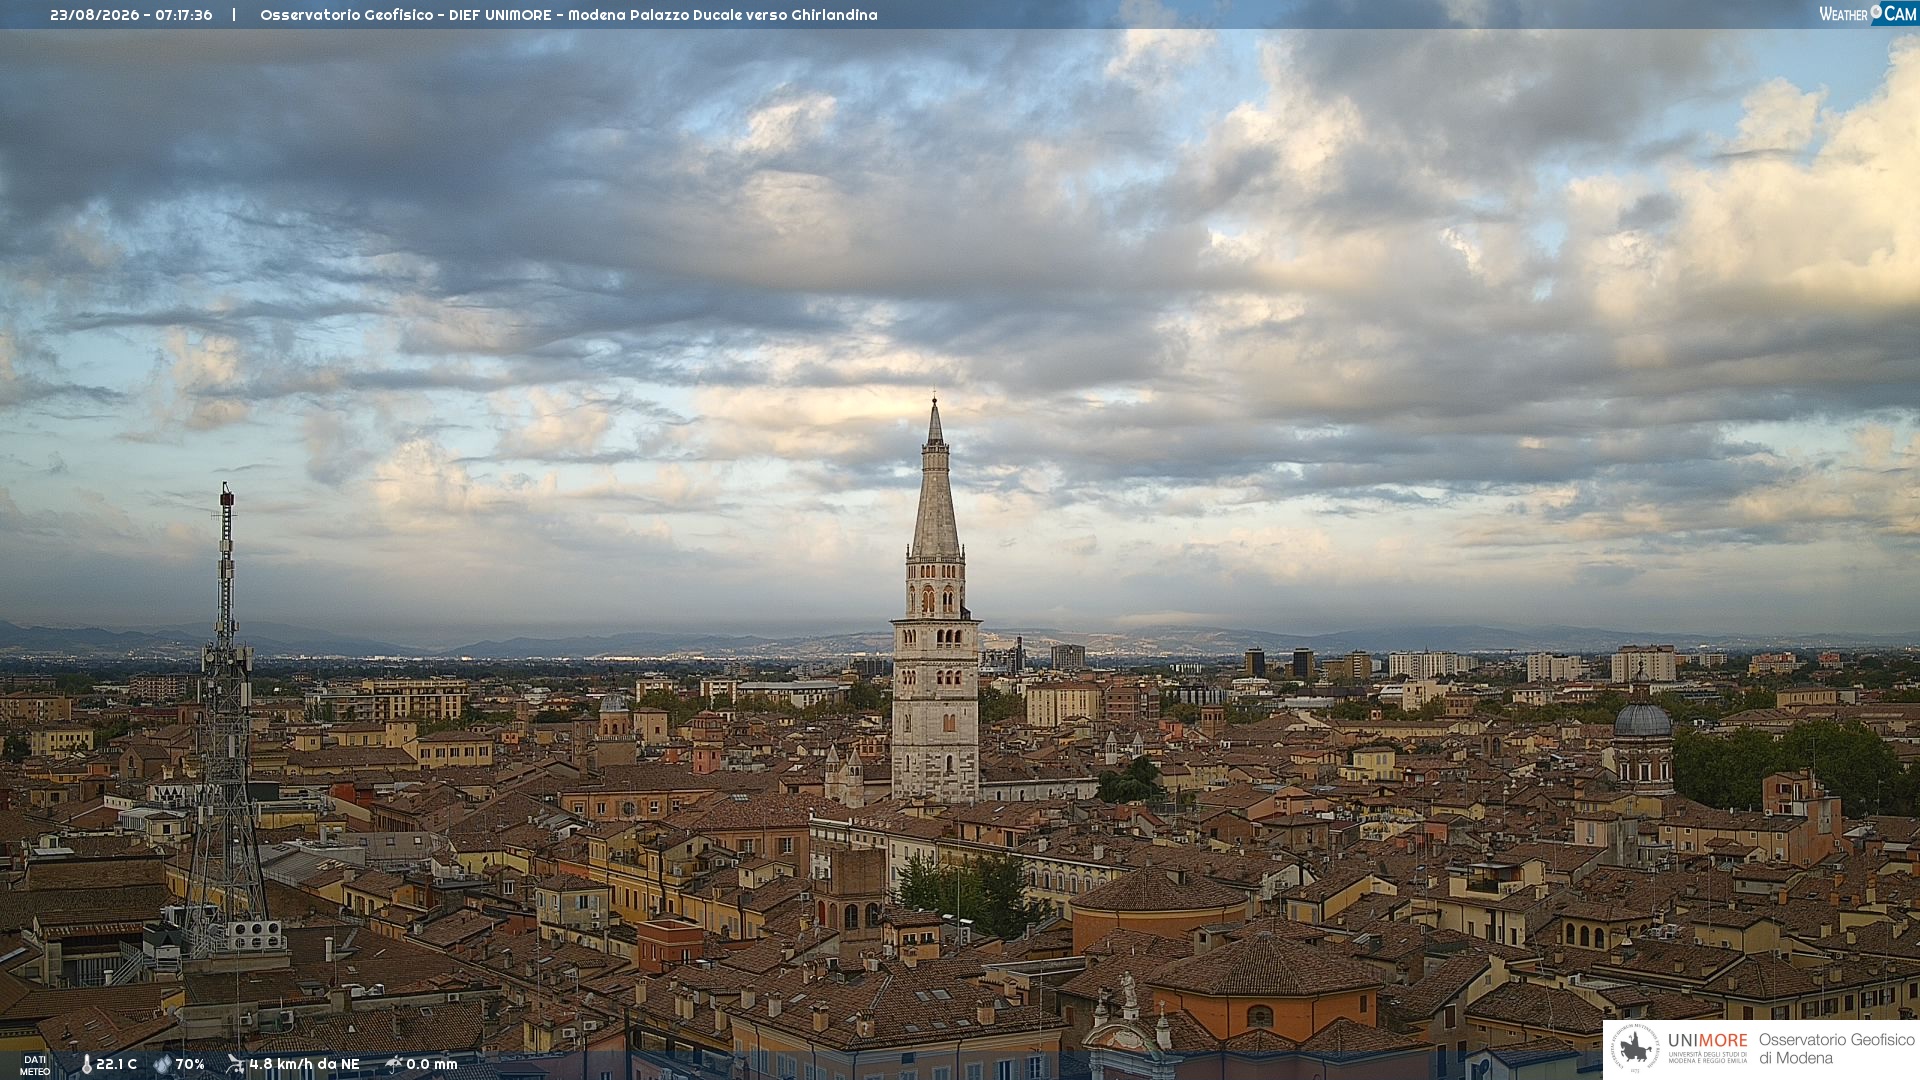Click the Osservatorio Geofisico di Modena text
This screenshot has height=1080, width=1920.
1836,1048
